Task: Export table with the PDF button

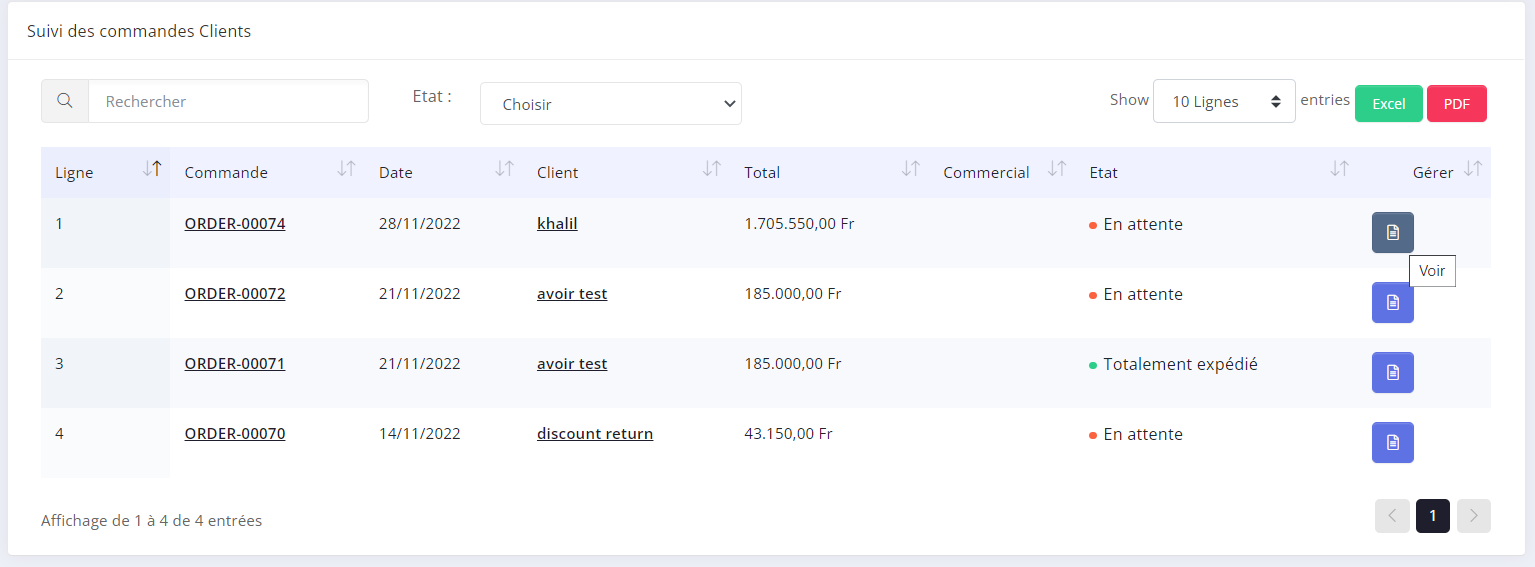Action: [x=1456, y=104]
